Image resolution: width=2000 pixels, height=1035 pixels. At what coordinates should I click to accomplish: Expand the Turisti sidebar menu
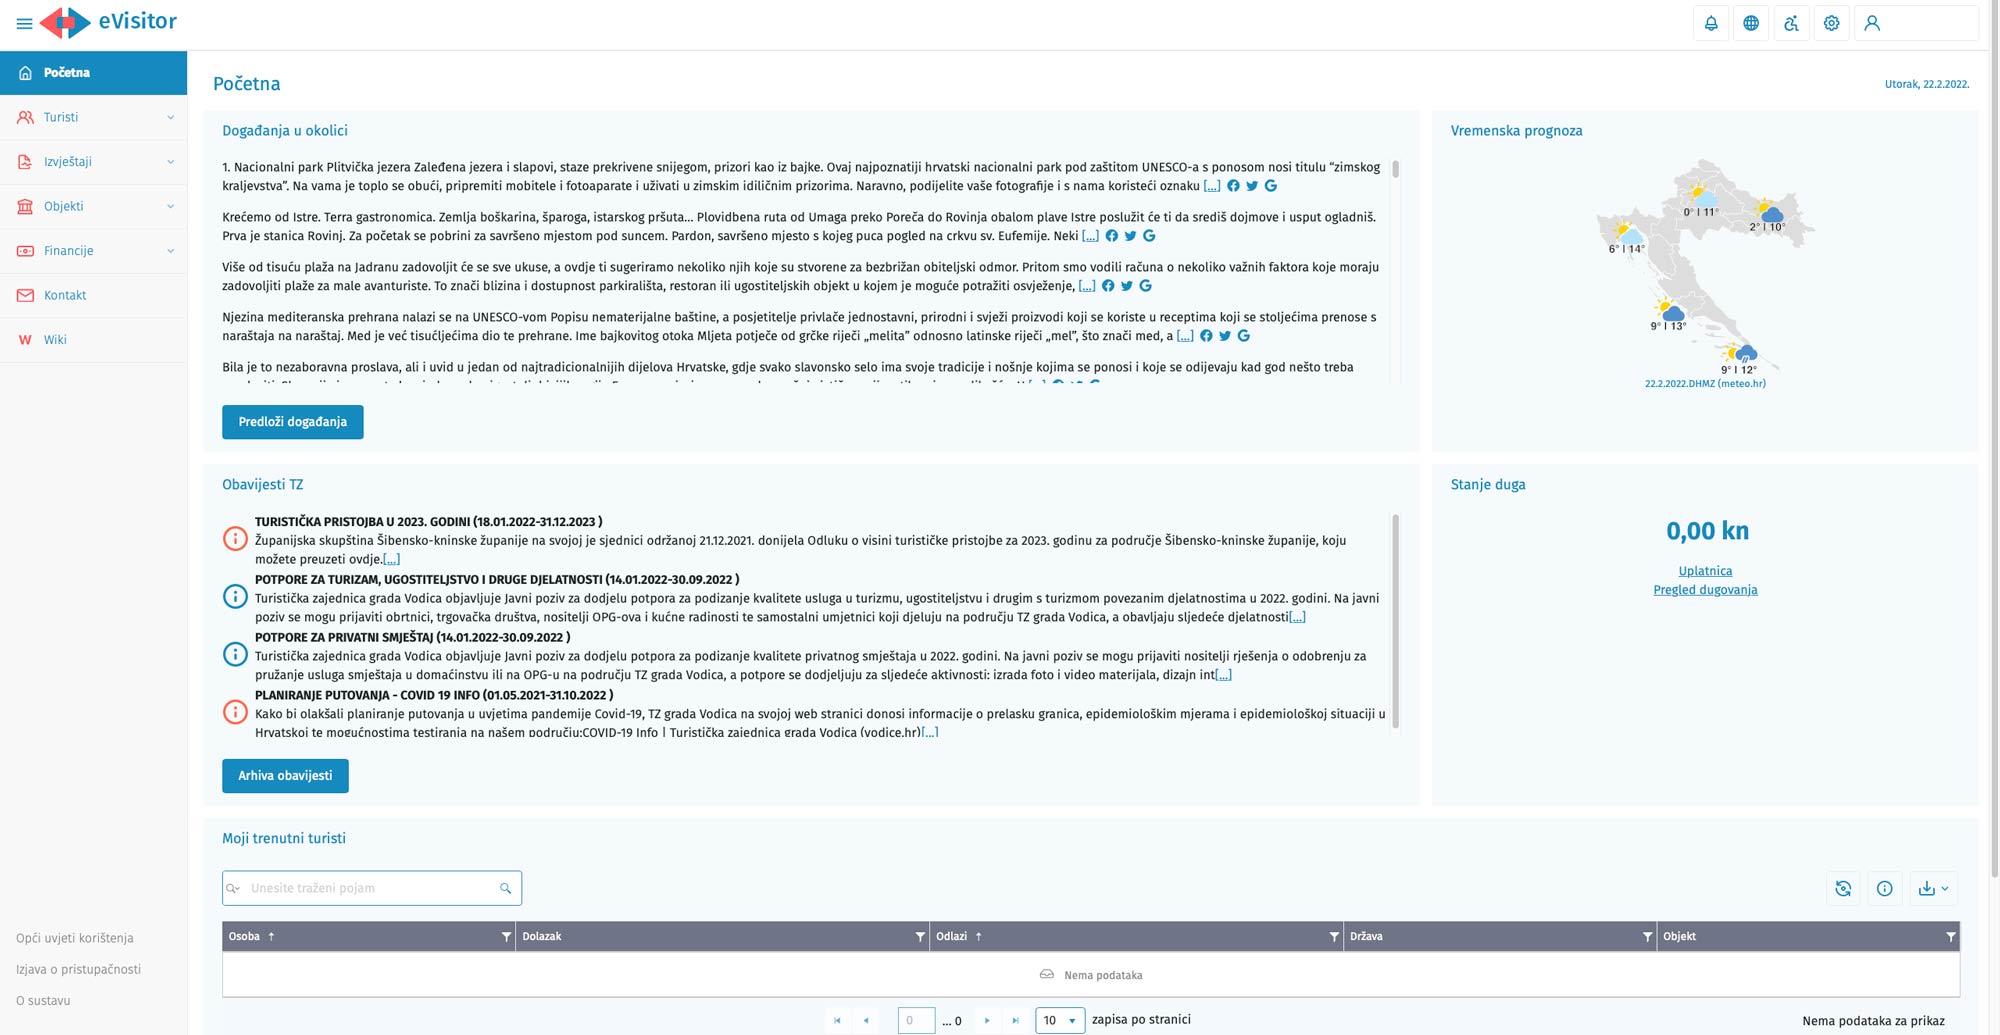[x=93, y=117]
